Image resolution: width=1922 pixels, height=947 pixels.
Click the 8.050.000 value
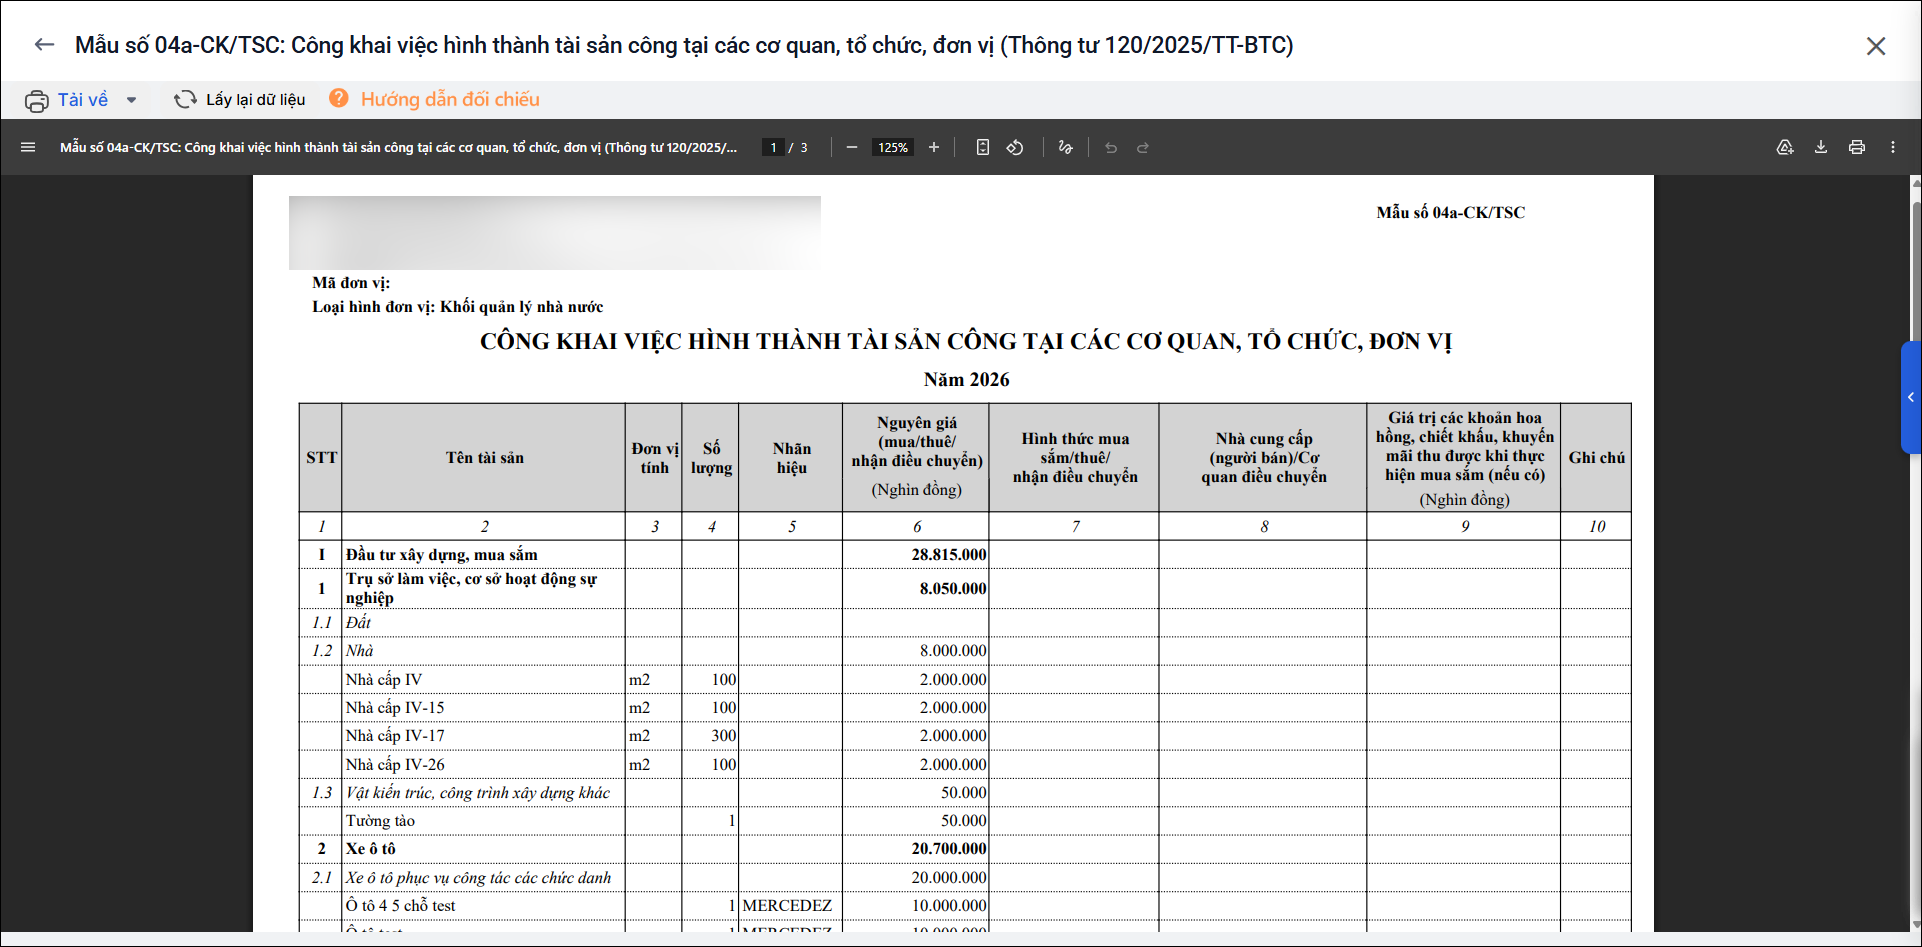pos(953,588)
